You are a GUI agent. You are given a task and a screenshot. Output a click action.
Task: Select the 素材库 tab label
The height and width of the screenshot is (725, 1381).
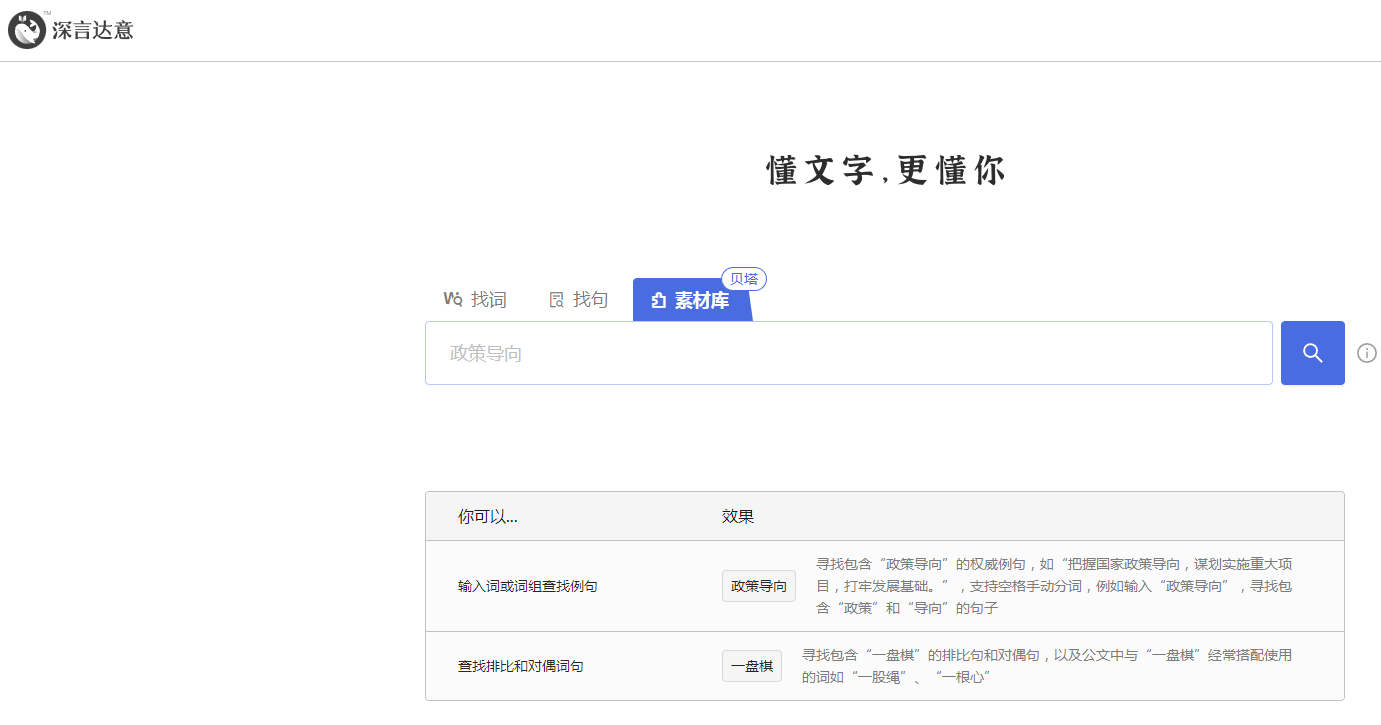pyautogui.click(x=702, y=301)
